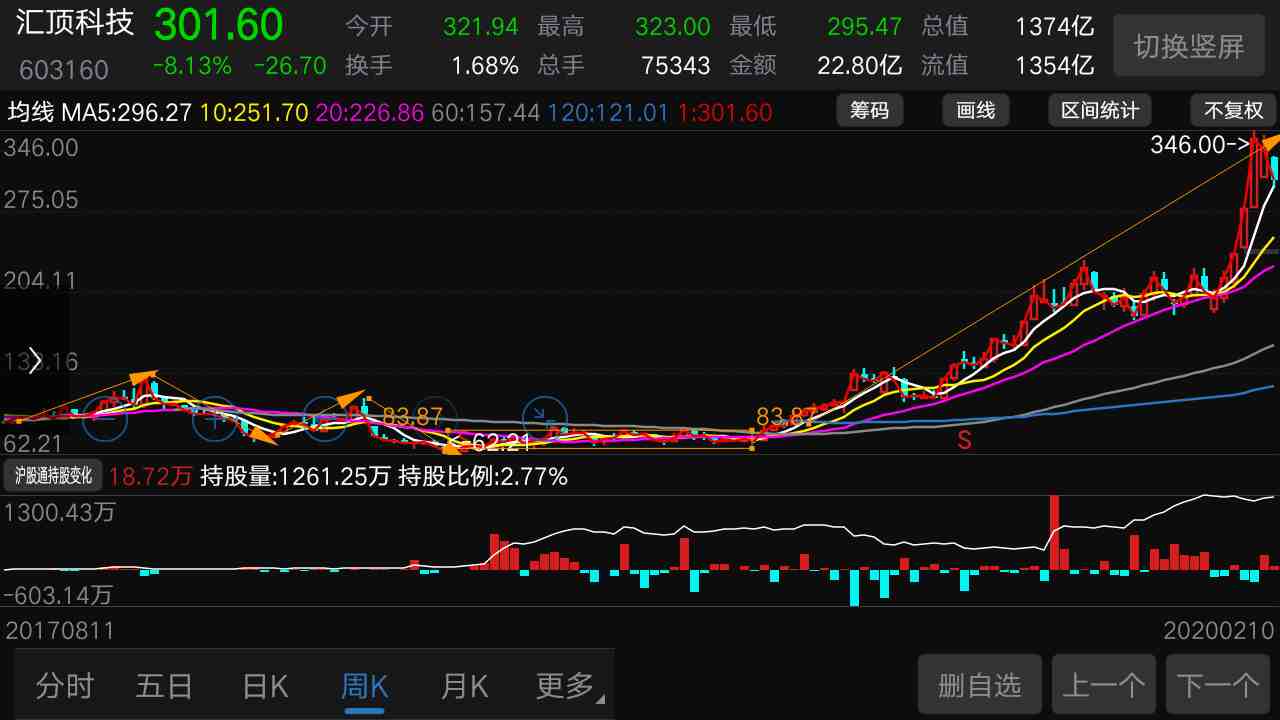Click the 120:121.01 moving average value
1280x720 pixels.
608,112
